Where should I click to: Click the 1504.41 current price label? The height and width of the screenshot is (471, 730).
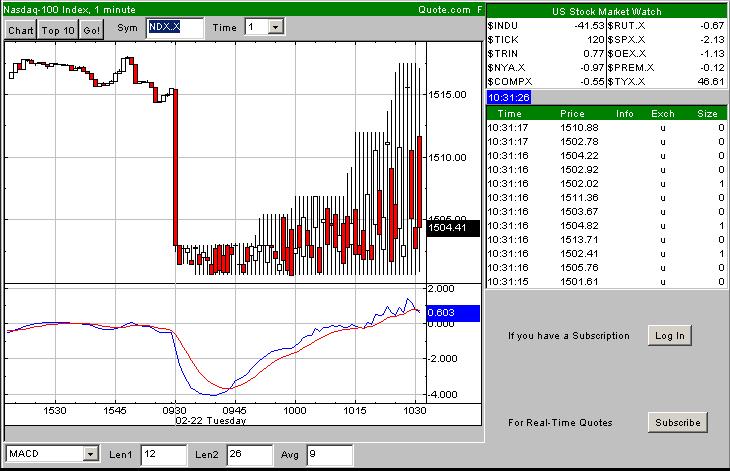(x=453, y=228)
